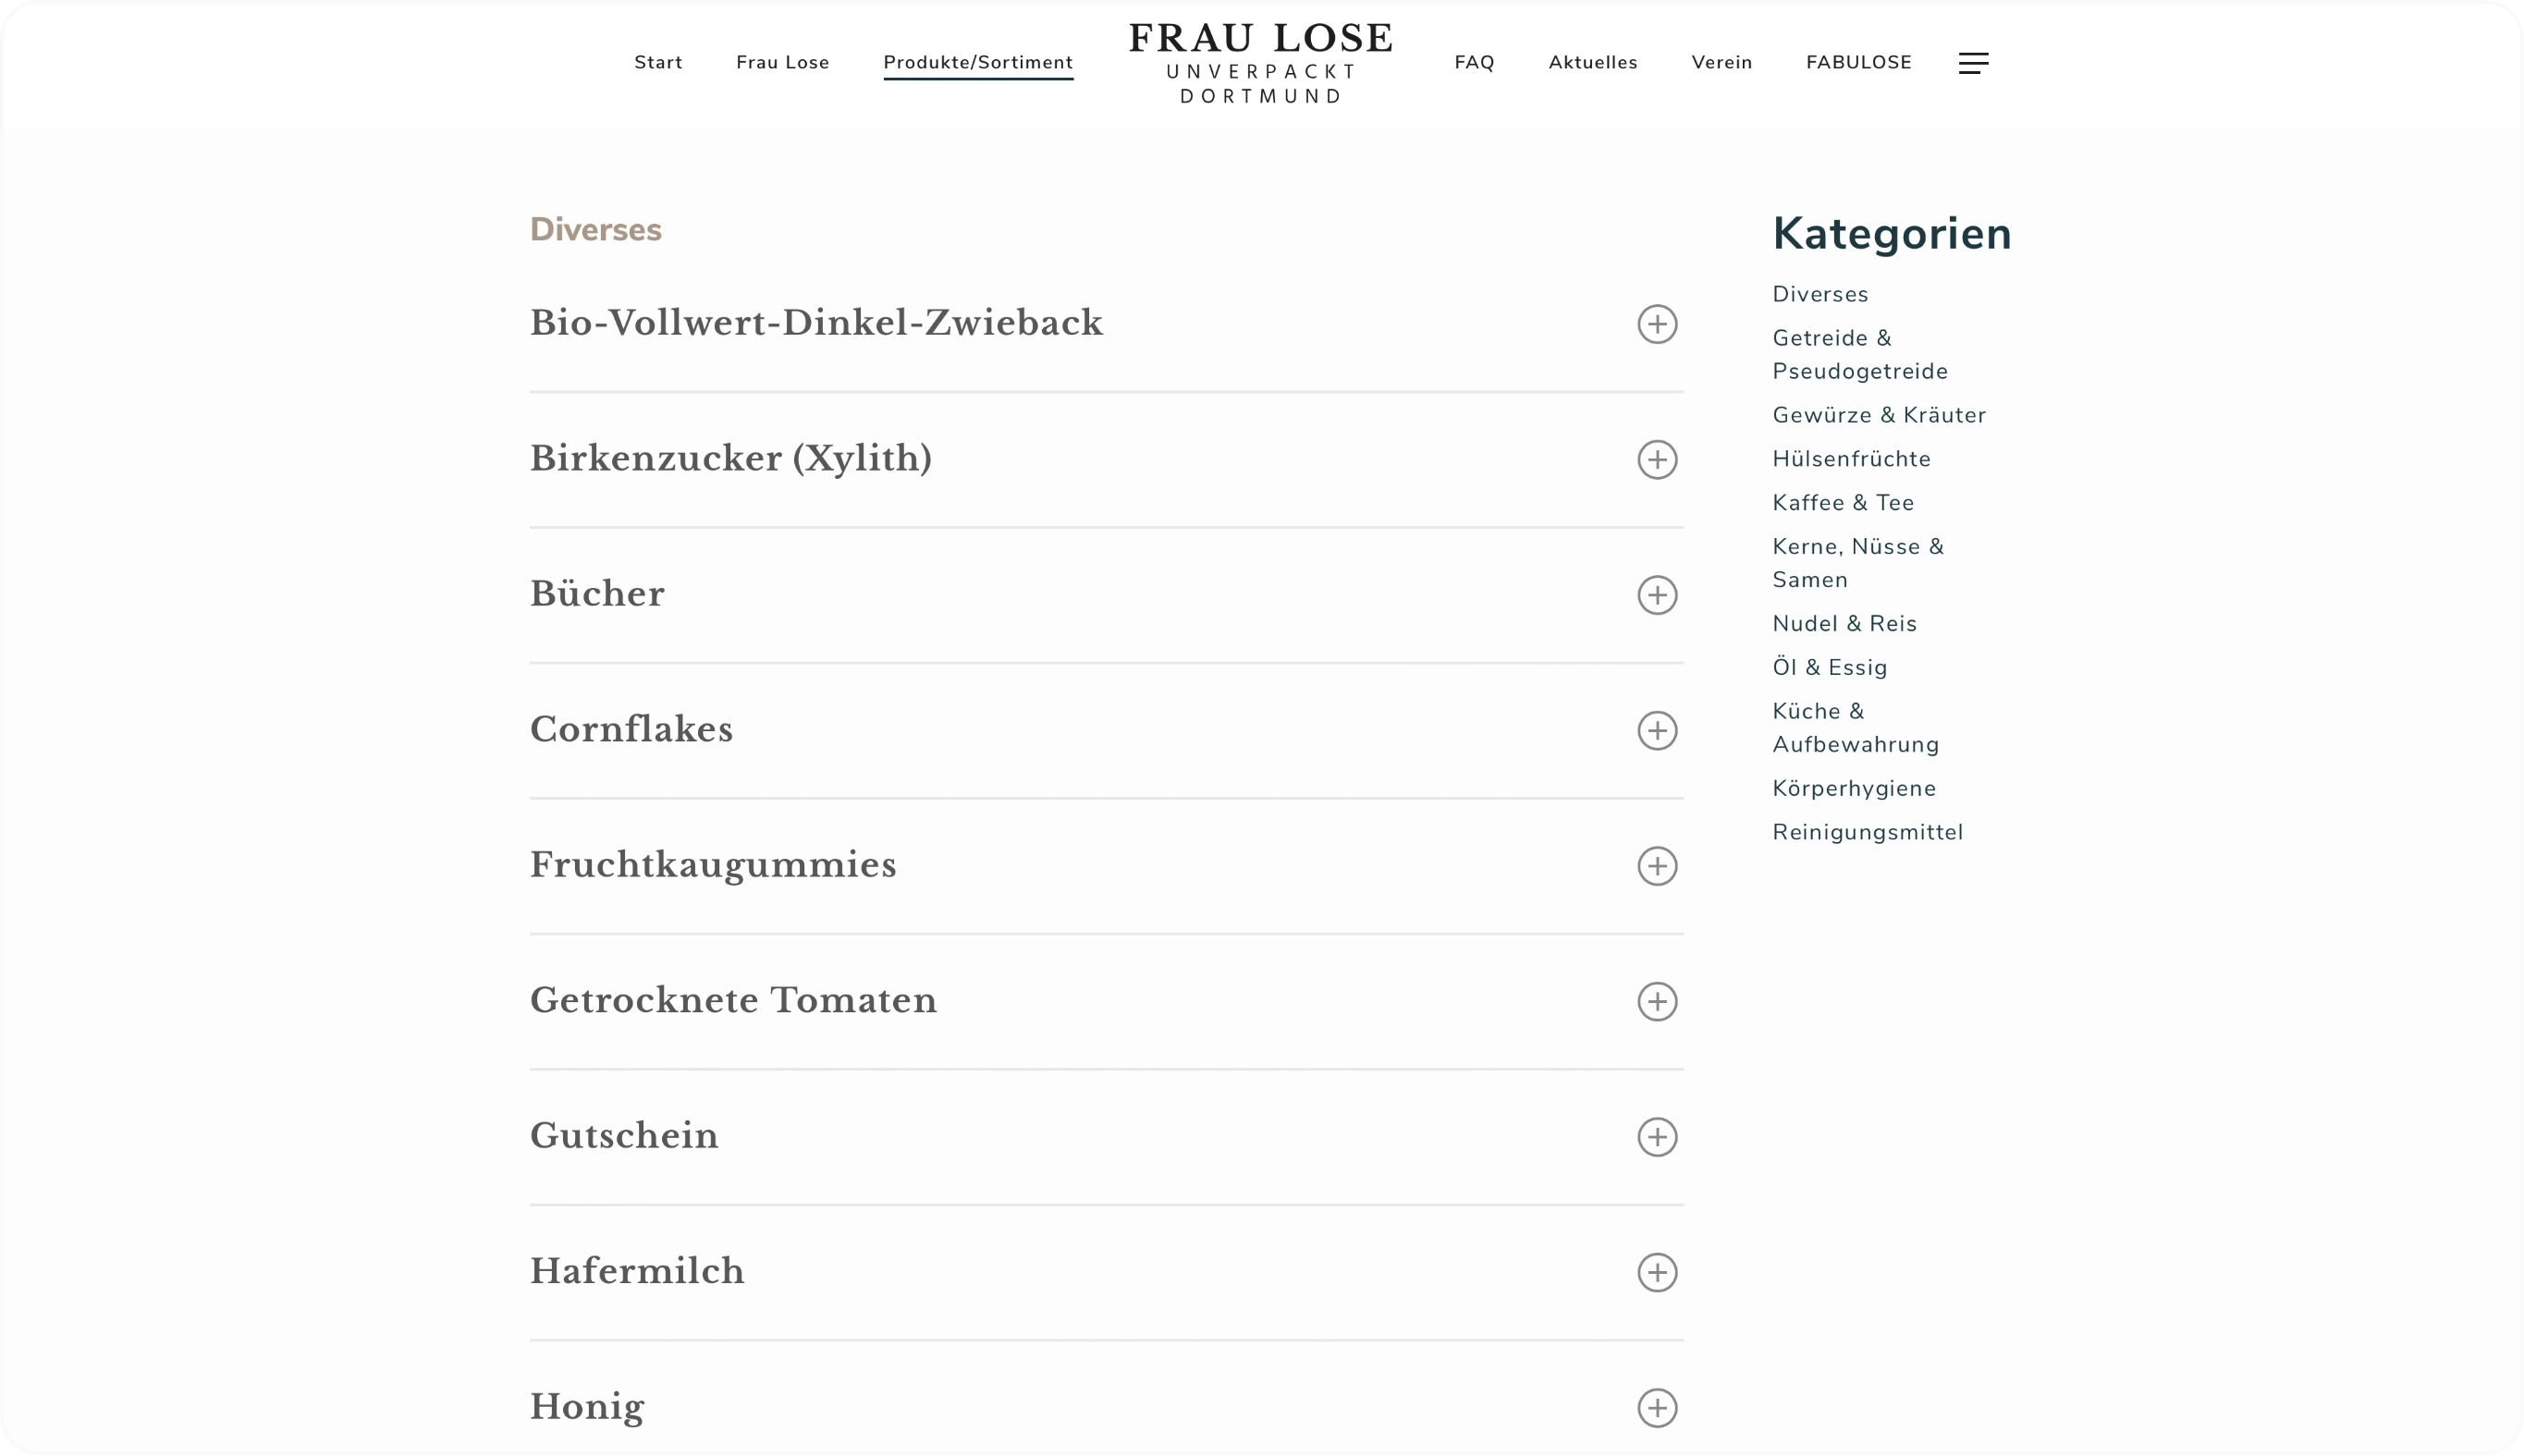Navigate to the FABULOSE page
This screenshot has width=2524, height=1456.
(1858, 62)
